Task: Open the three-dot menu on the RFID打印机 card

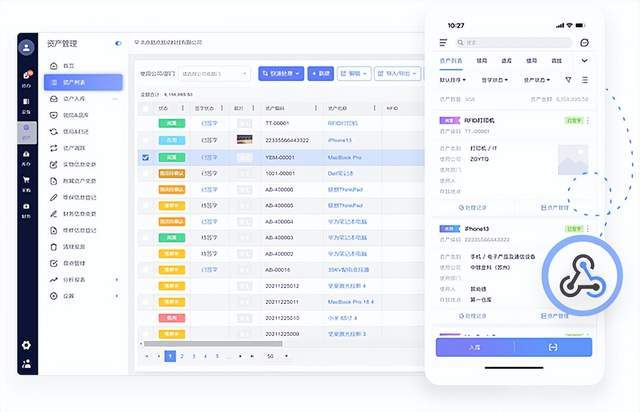Action: (x=588, y=121)
